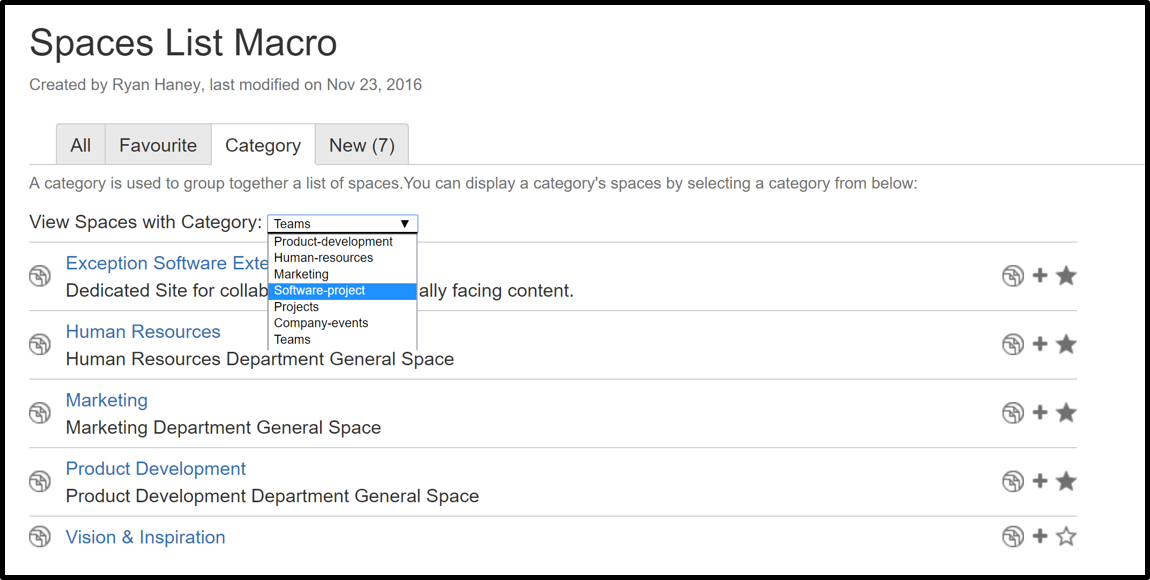The height and width of the screenshot is (580, 1150).
Task: Click the space logo beside the Marketing space
Action: point(40,412)
